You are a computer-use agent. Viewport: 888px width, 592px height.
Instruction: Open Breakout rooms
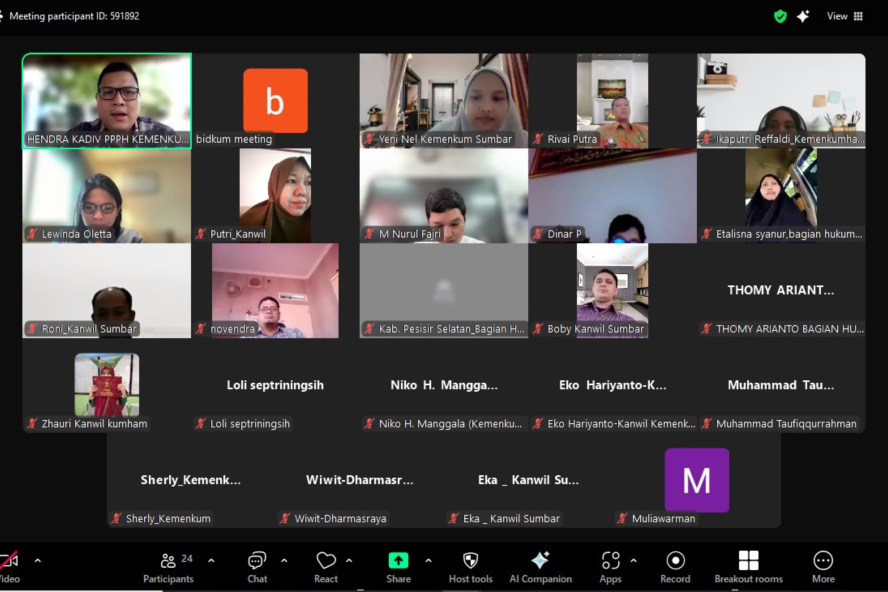click(748, 566)
